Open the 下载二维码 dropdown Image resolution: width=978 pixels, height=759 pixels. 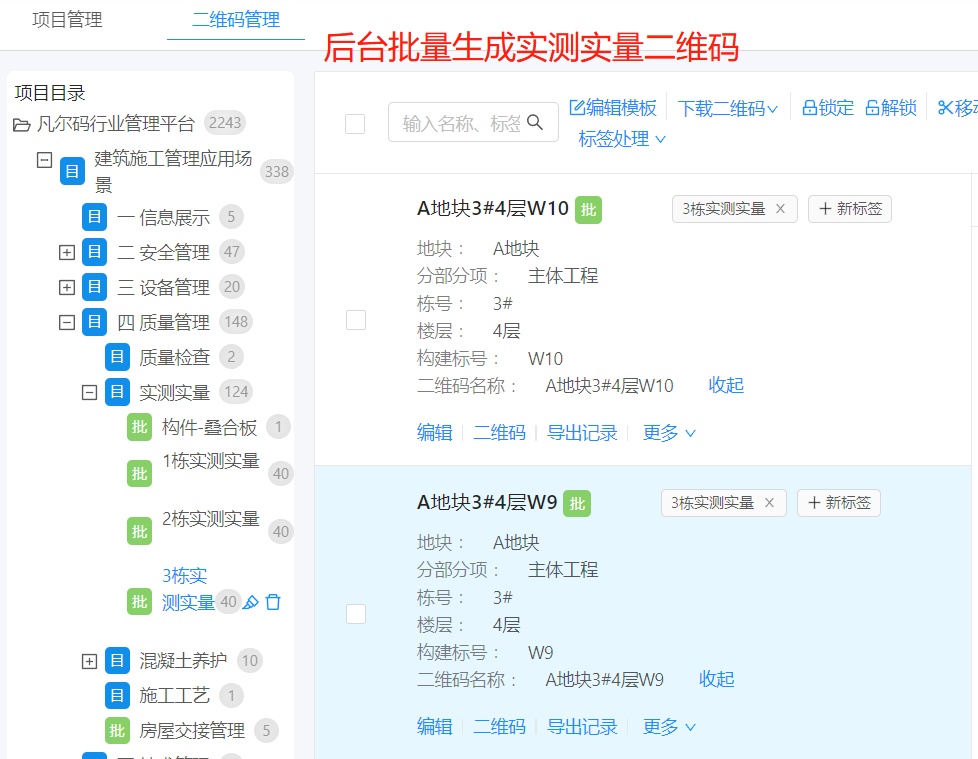pos(728,107)
